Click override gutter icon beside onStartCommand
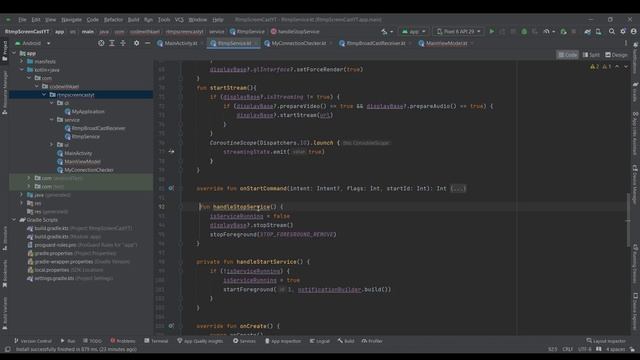Viewport: 640px width, 360px height. pyautogui.click(x=171, y=188)
